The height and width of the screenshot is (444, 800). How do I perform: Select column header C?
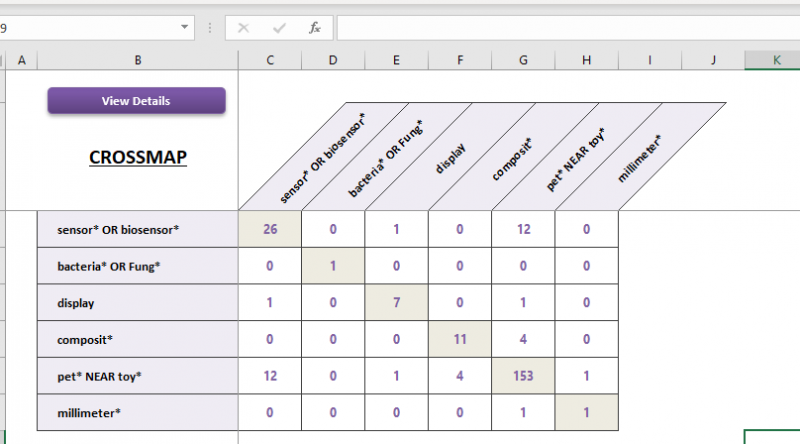[x=270, y=60]
